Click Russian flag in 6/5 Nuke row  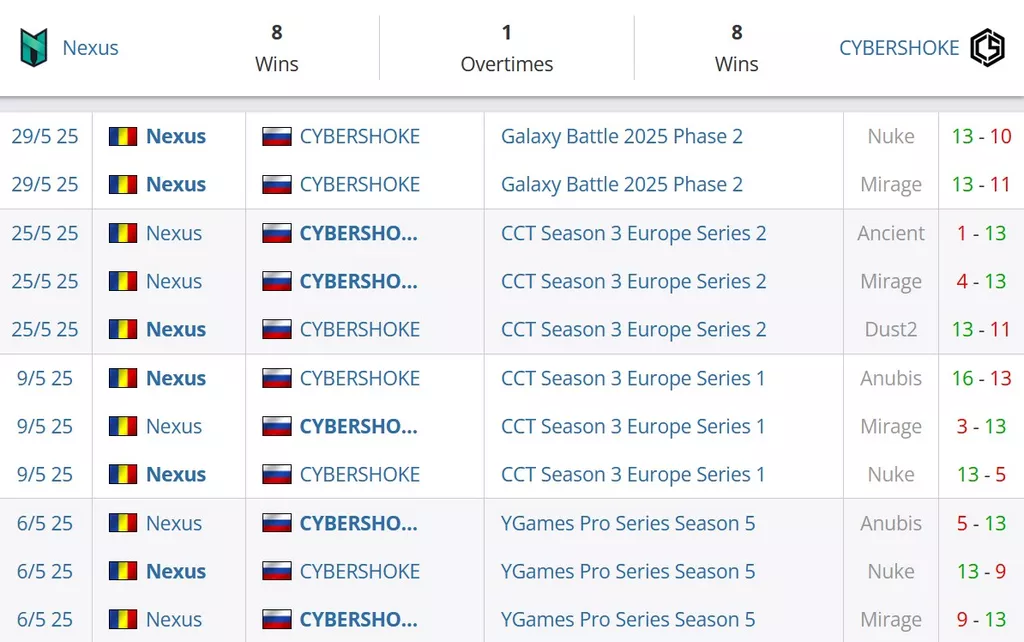click(x=276, y=571)
